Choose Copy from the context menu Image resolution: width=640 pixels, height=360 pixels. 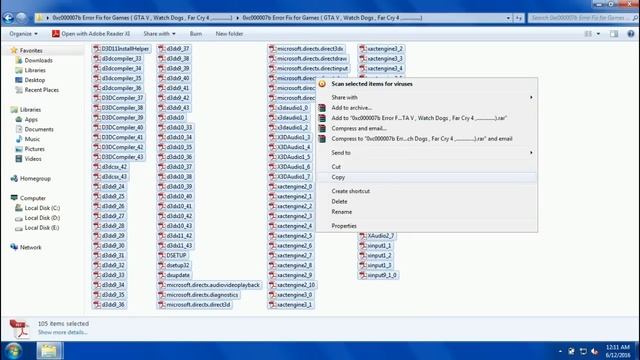tap(427, 177)
